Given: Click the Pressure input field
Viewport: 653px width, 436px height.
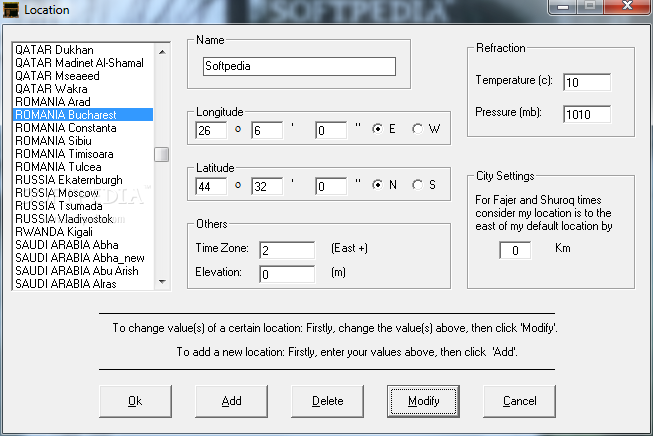Looking at the screenshot, I should (x=587, y=114).
